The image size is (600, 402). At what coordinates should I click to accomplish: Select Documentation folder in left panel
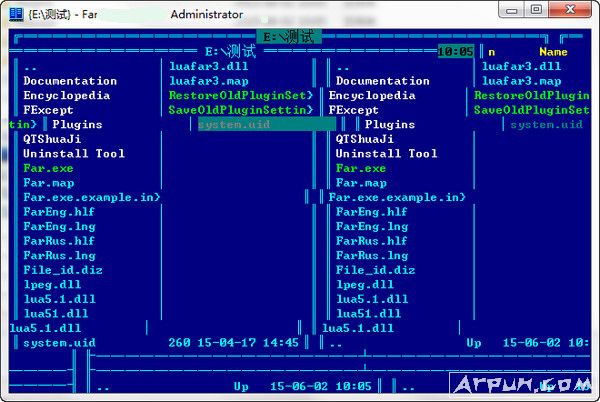click(70, 81)
